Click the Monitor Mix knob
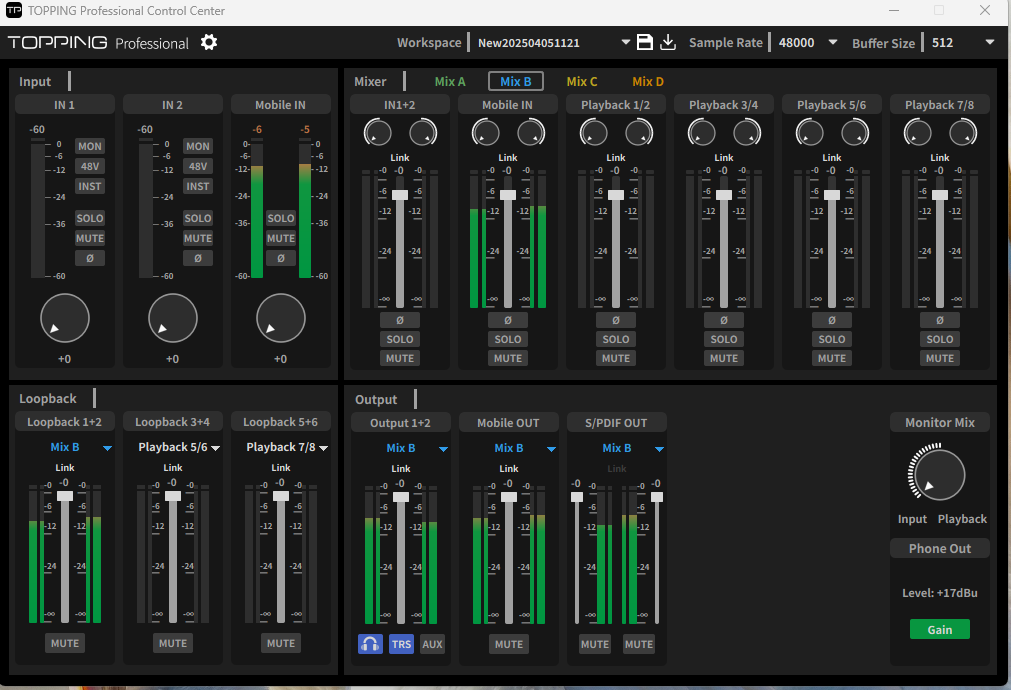Screen dimensions: 1011x690 click(x=939, y=474)
